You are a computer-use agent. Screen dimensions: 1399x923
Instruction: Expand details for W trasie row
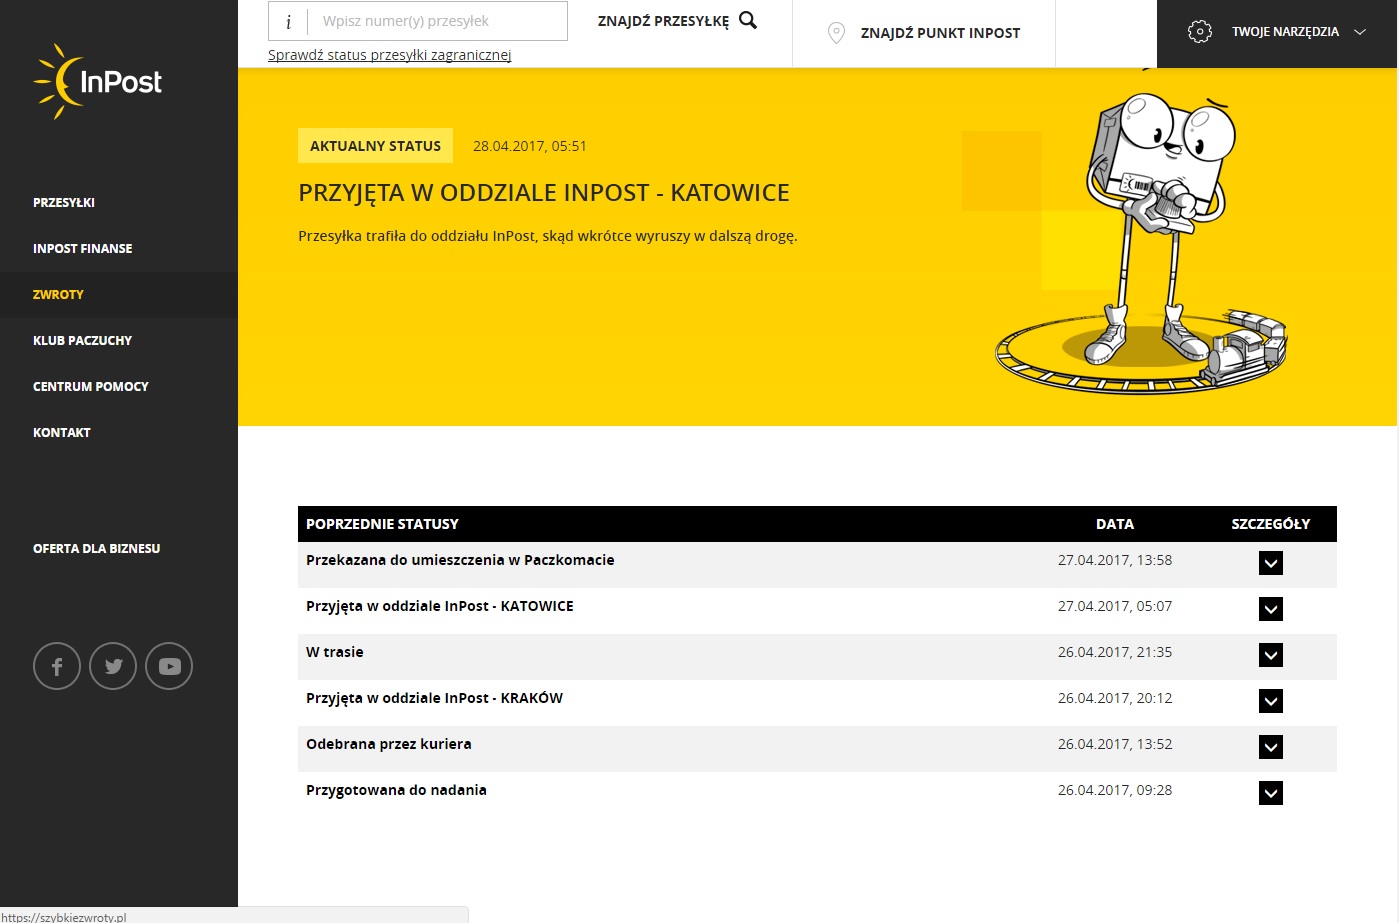(1271, 655)
